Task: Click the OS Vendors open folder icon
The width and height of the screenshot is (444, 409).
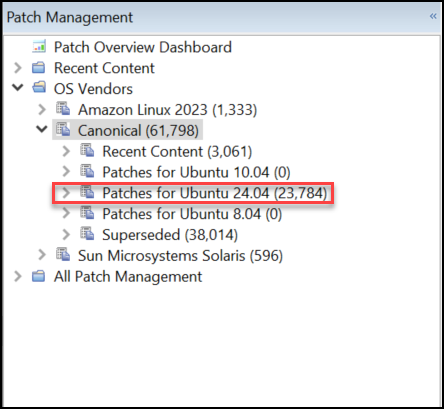Action: (x=39, y=88)
